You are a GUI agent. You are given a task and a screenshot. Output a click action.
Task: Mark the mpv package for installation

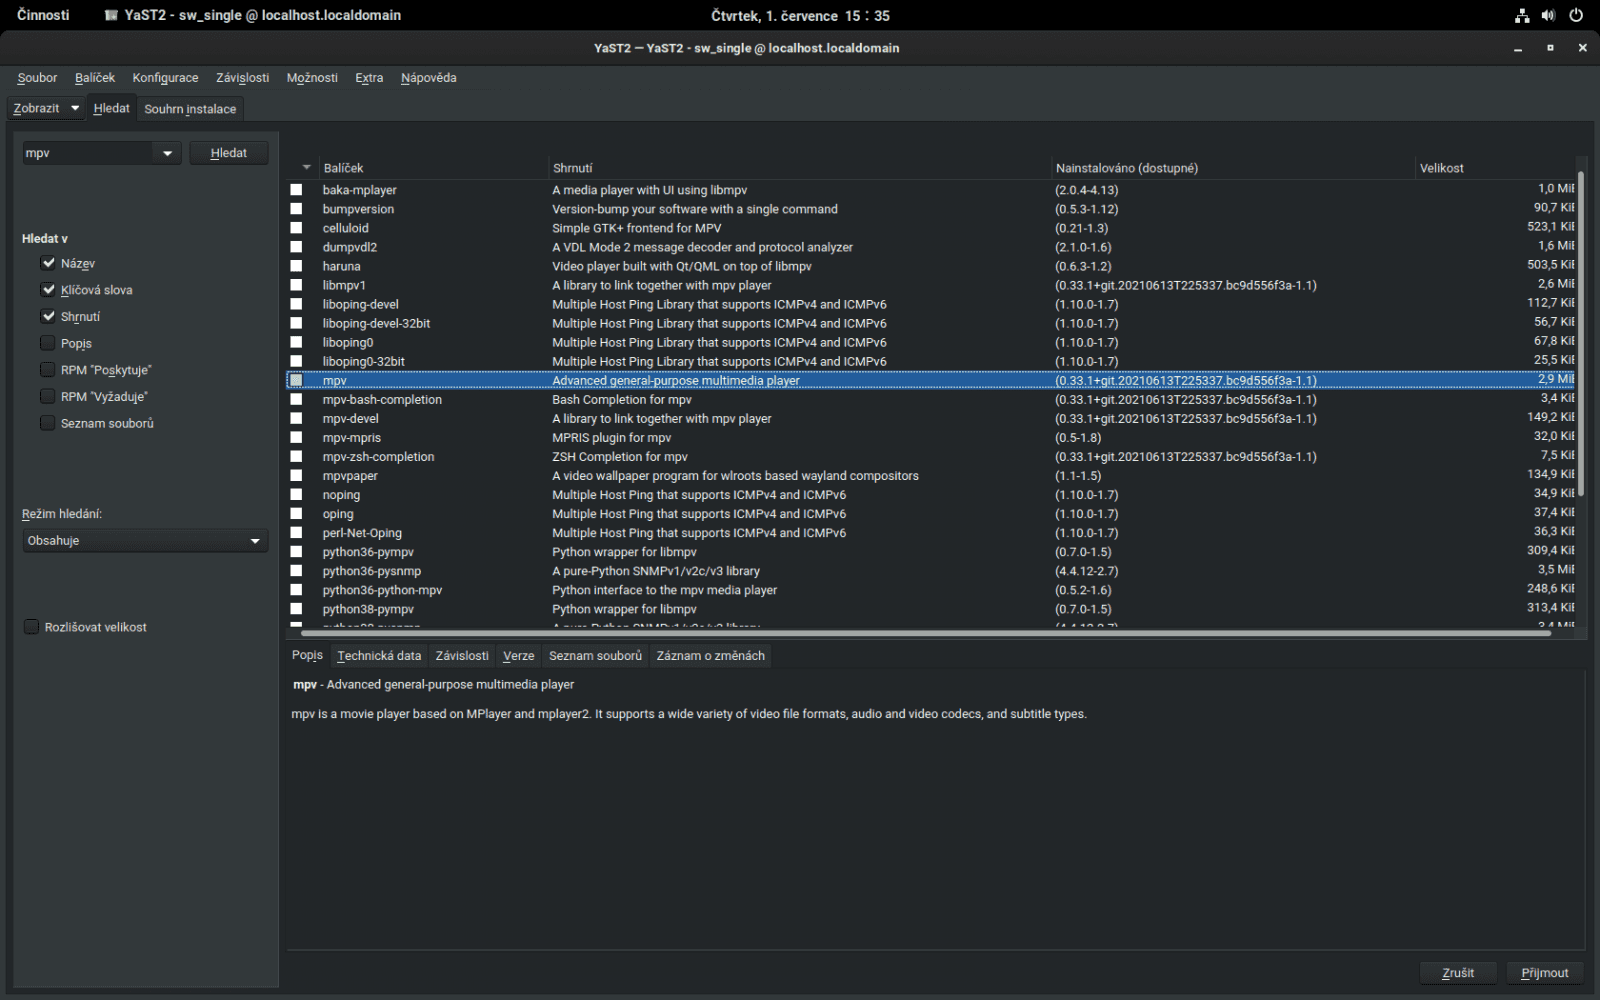pyautogui.click(x=296, y=380)
